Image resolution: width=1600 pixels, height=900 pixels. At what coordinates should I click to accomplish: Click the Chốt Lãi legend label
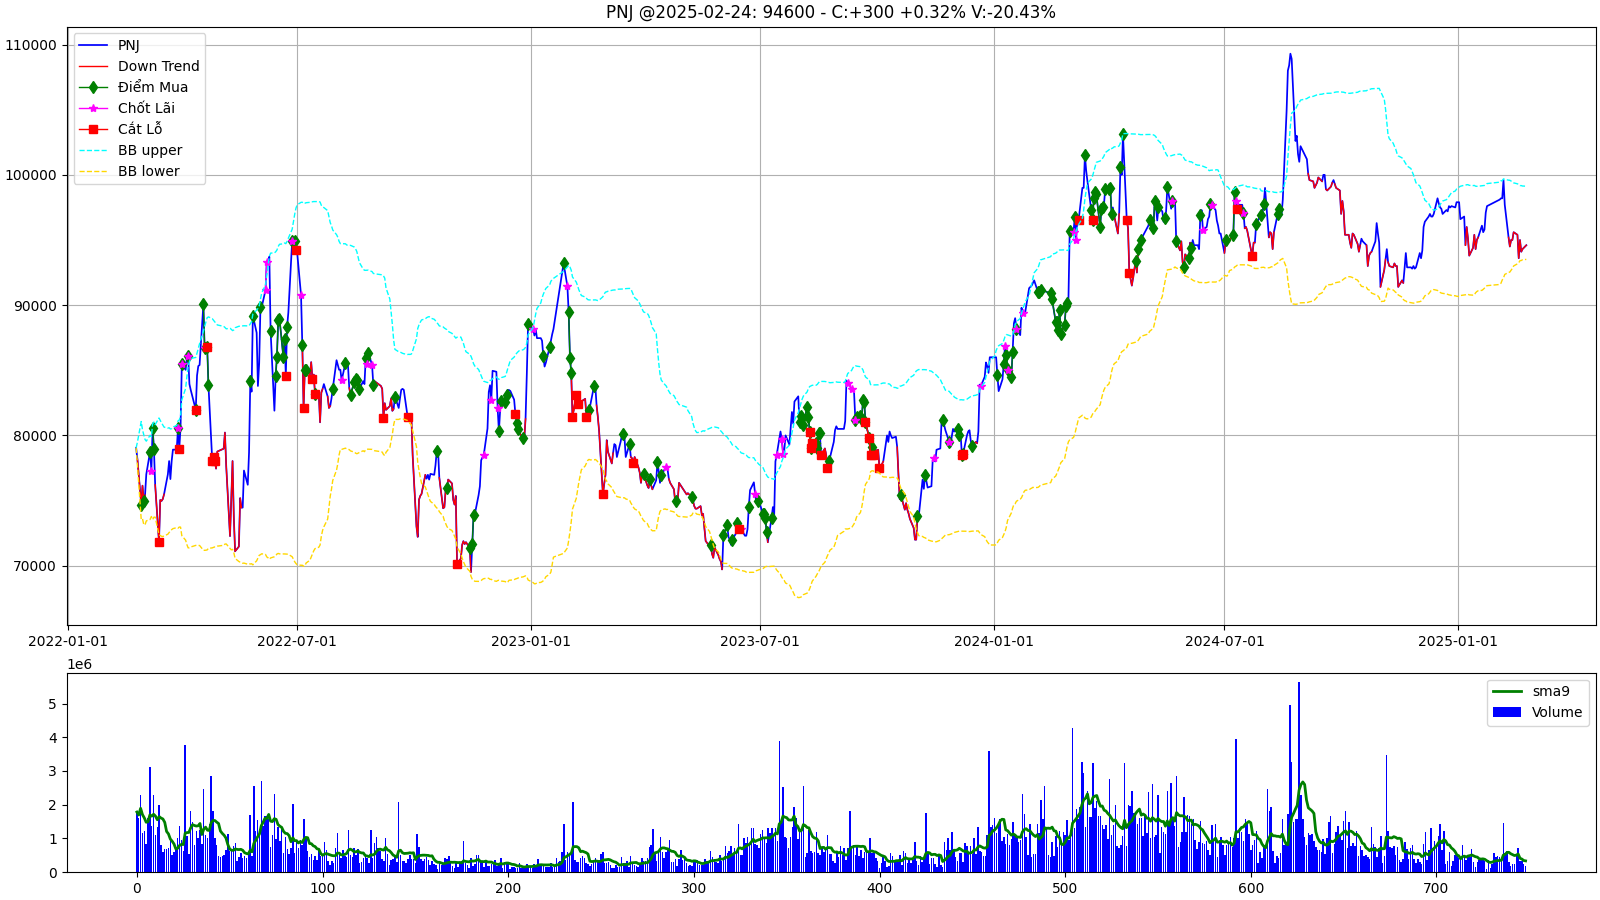click(146, 108)
